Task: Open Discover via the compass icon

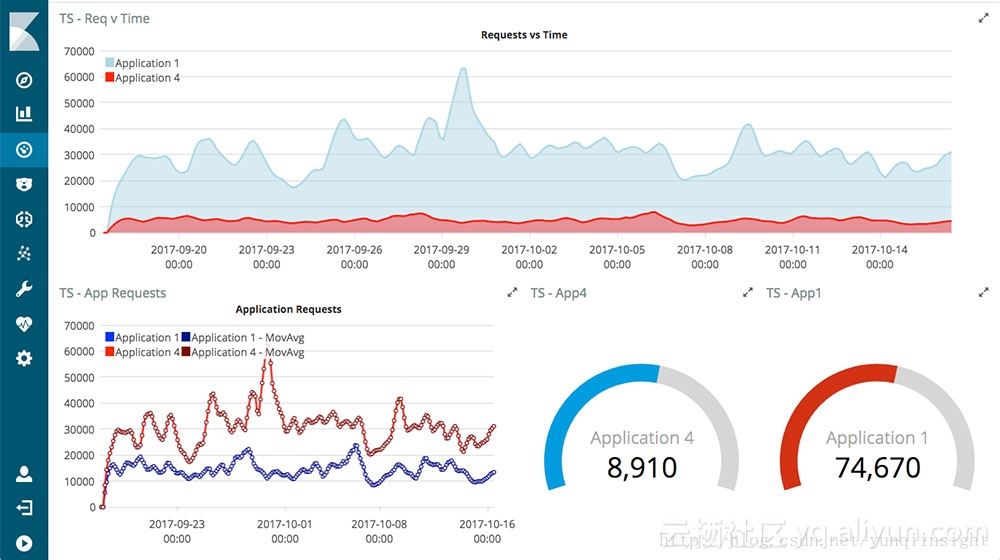Action: click(24, 80)
